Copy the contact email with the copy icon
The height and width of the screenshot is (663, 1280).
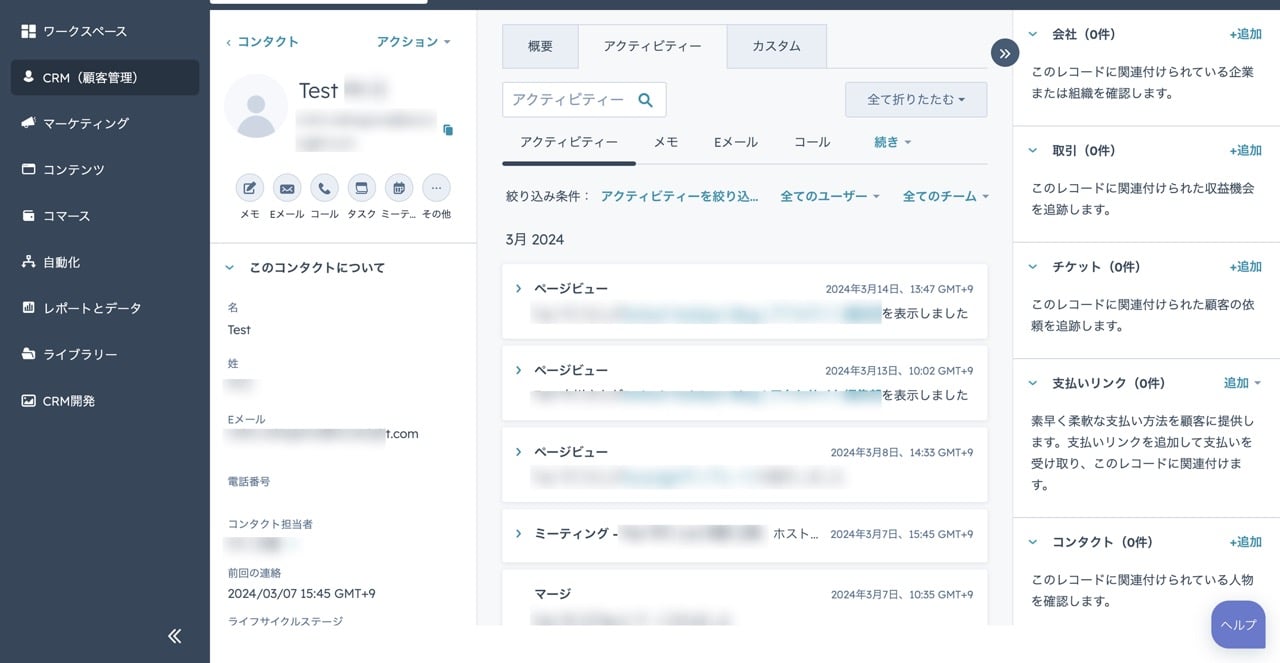[x=448, y=130]
